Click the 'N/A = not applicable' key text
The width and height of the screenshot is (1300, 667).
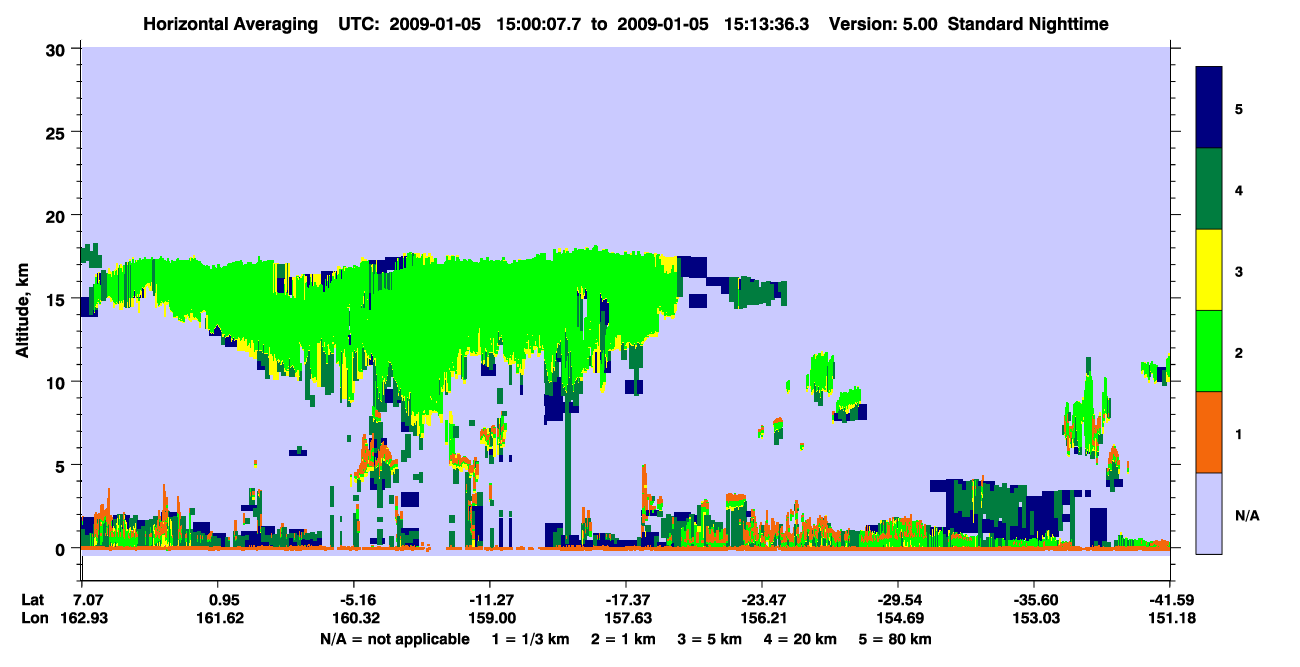pos(395,639)
